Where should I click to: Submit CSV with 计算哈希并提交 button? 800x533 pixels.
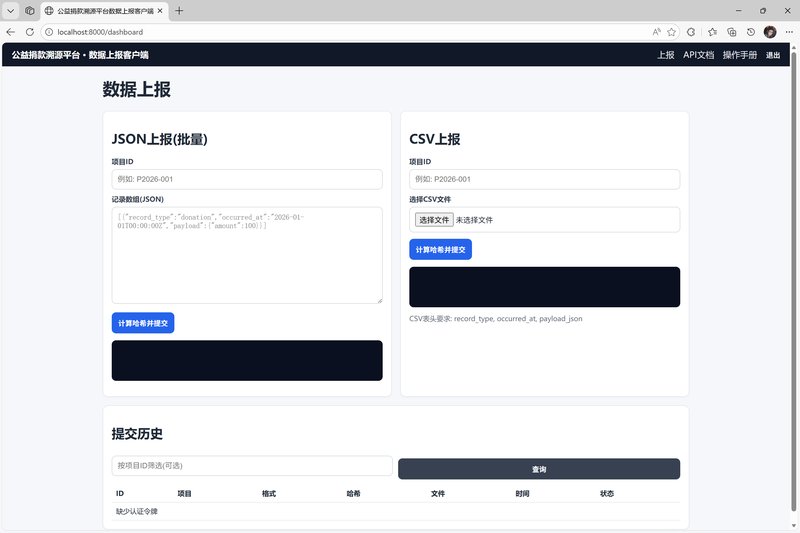[x=440, y=249]
